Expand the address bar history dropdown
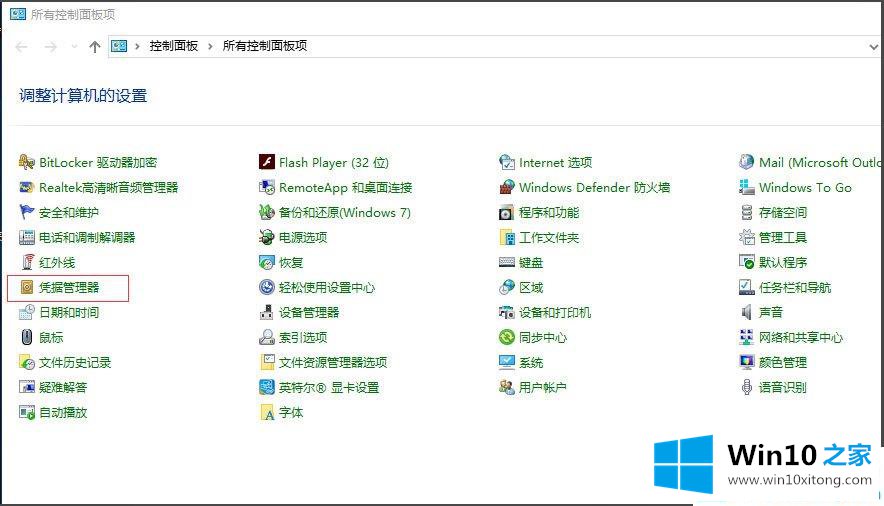884x506 pixels. 873,47
